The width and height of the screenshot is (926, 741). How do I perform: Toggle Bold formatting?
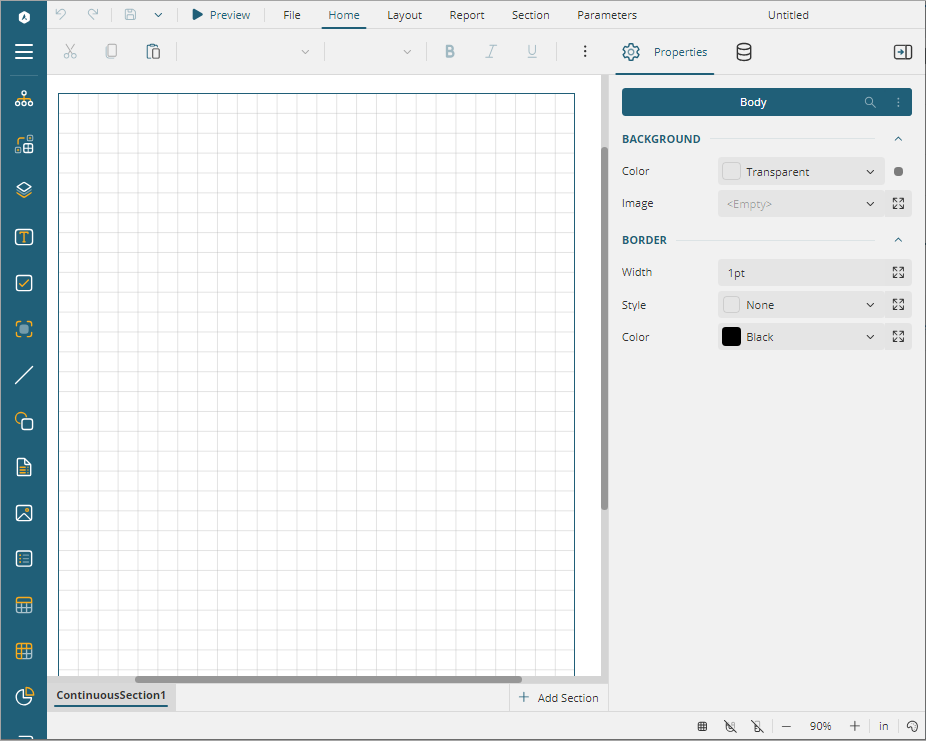point(449,52)
